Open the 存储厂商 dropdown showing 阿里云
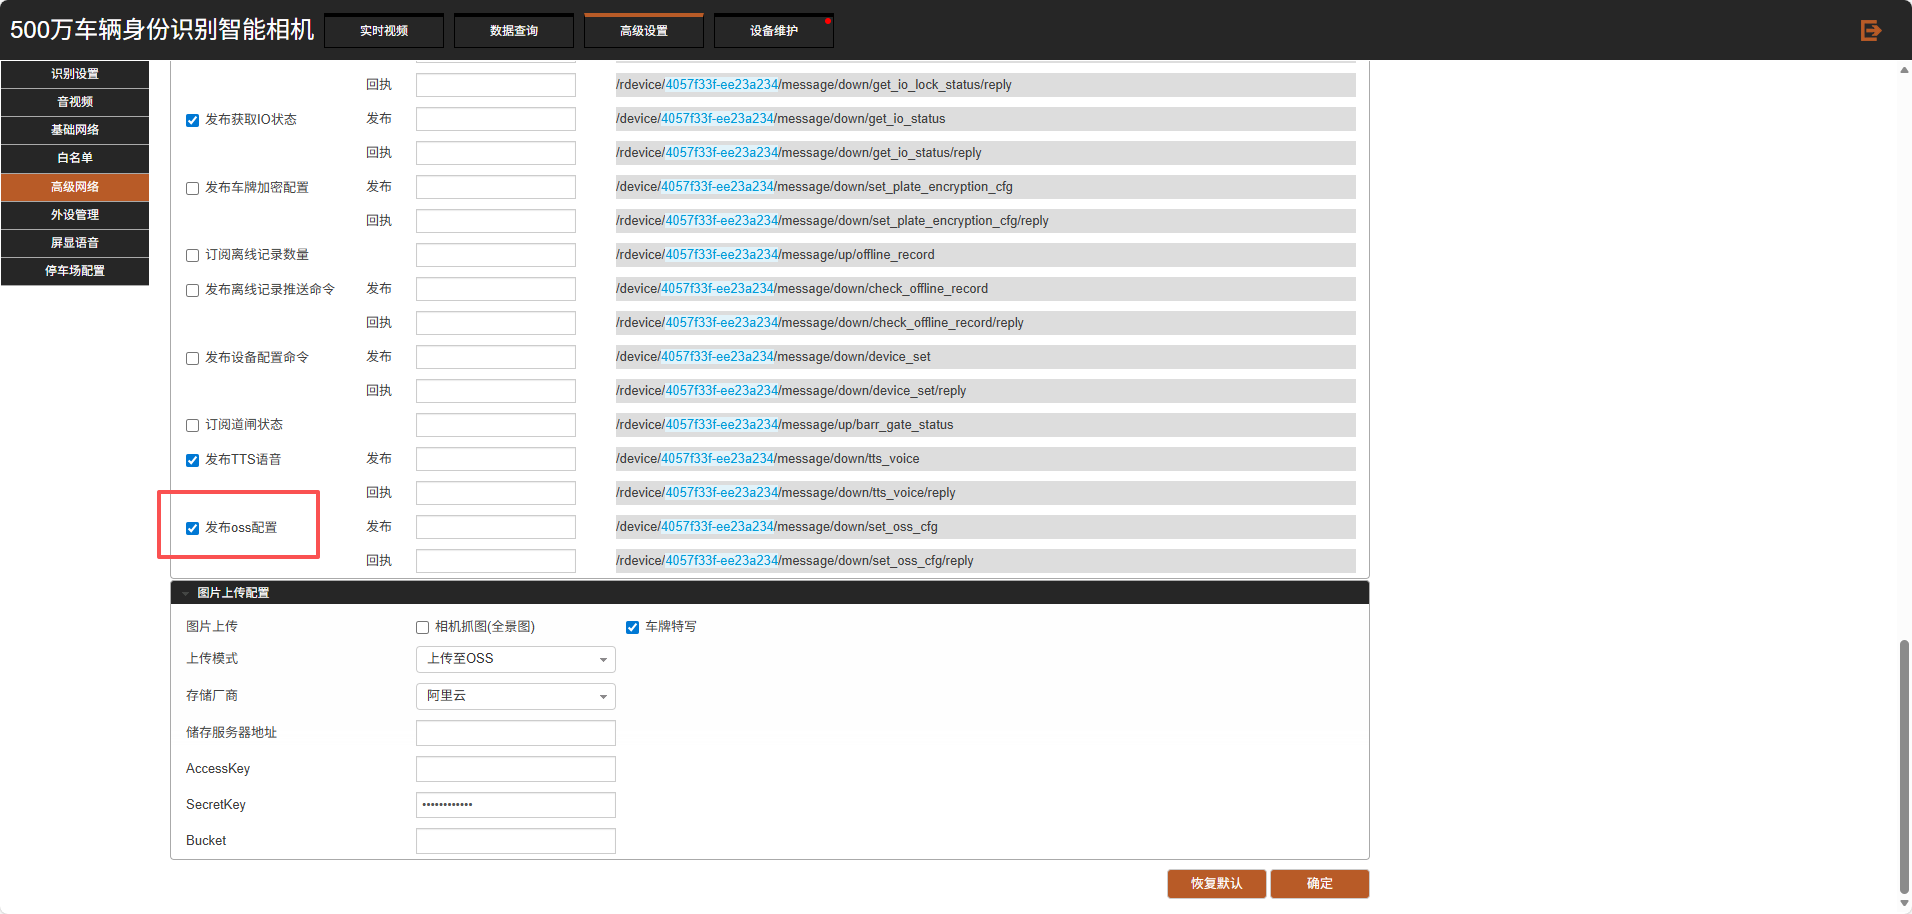This screenshot has width=1912, height=914. (515, 696)
